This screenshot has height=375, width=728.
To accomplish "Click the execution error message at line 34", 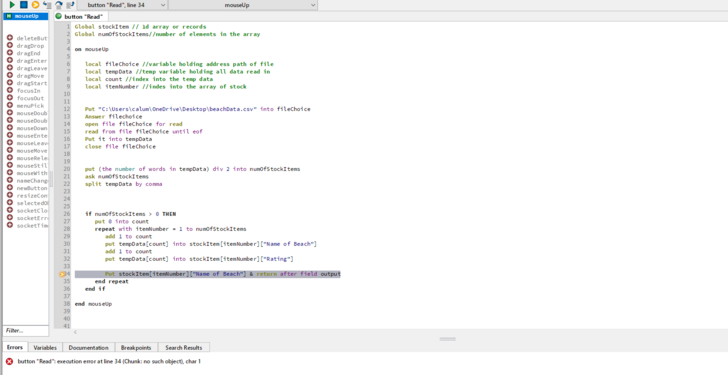I will click(x=109, y=361).
